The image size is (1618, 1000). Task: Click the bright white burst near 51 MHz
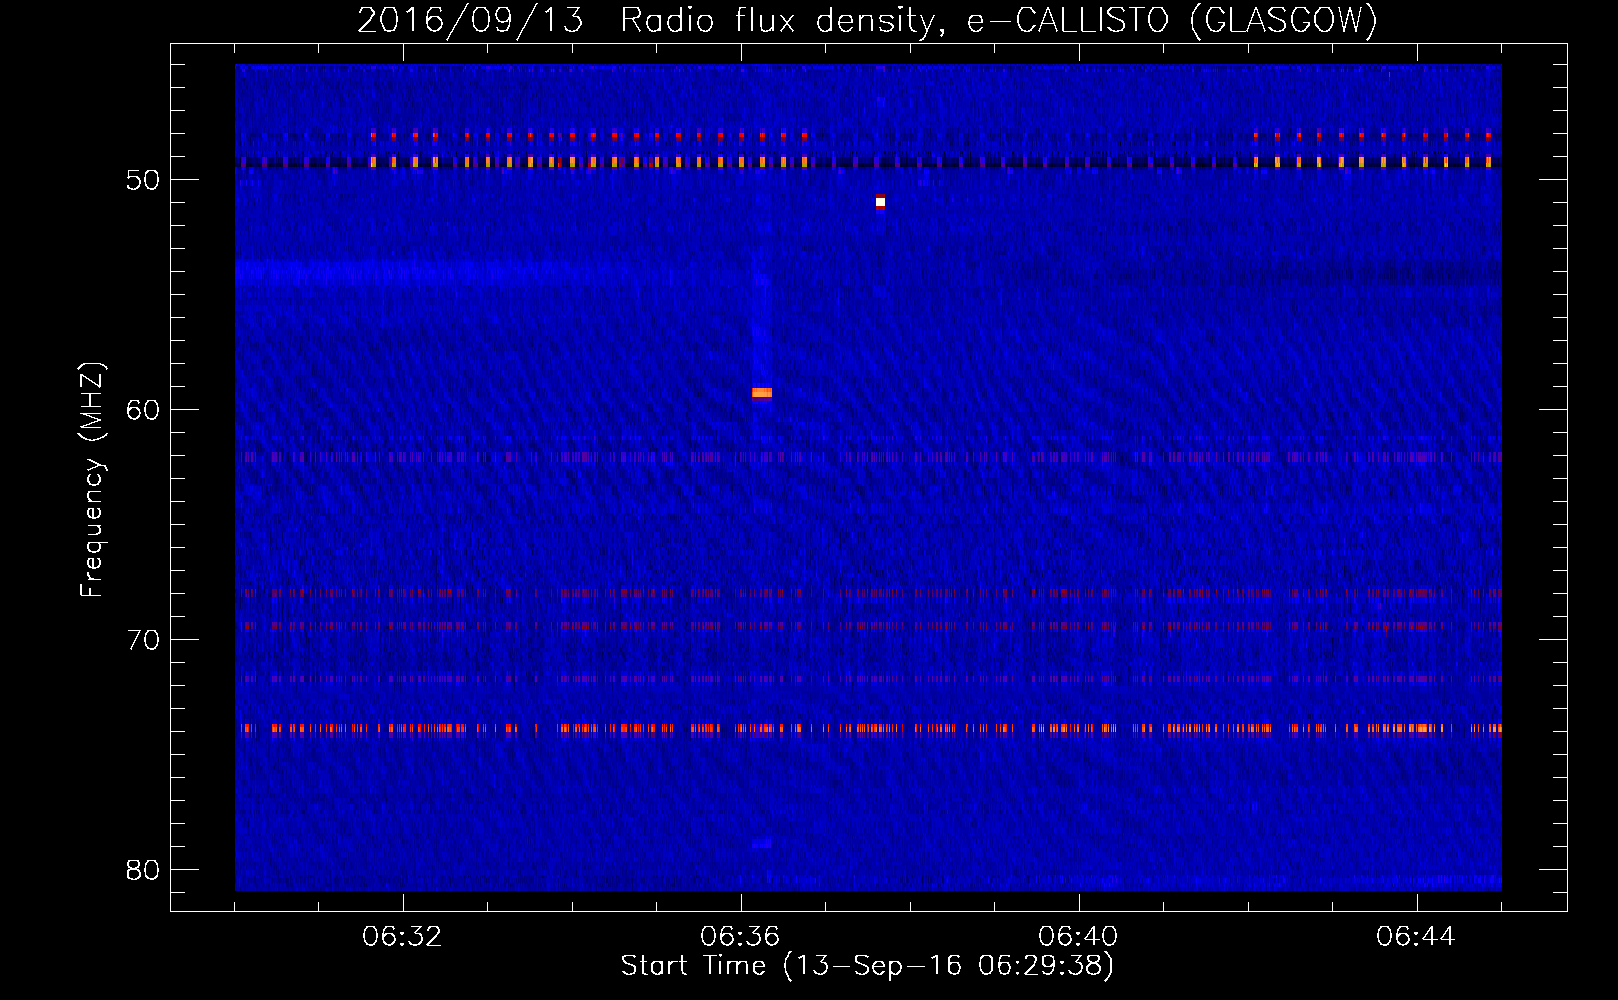880,202
